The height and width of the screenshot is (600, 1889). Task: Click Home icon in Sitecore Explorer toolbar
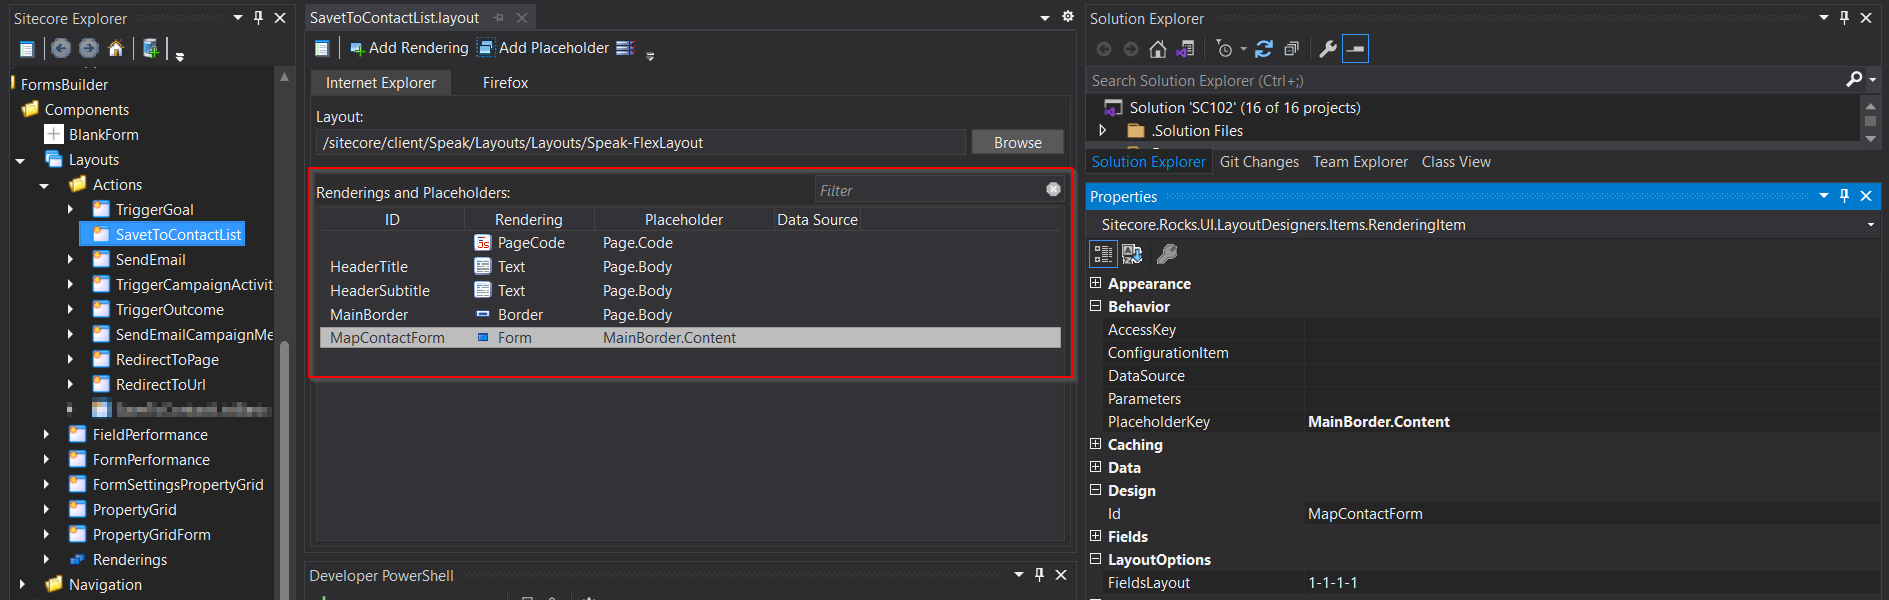116,48
